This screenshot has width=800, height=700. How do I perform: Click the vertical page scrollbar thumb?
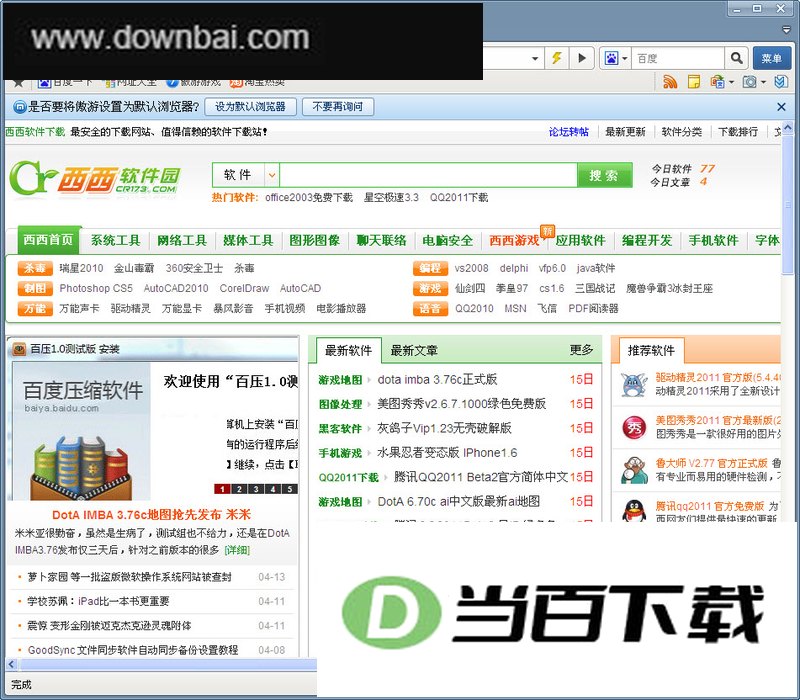pyautogui.click(x=788, y=205)
